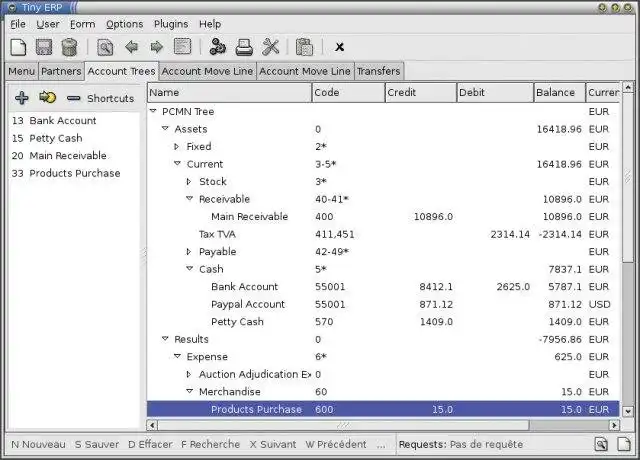Click the 'N Nouveau' status bar entry

pyautogui.click(x=38, y=444)
